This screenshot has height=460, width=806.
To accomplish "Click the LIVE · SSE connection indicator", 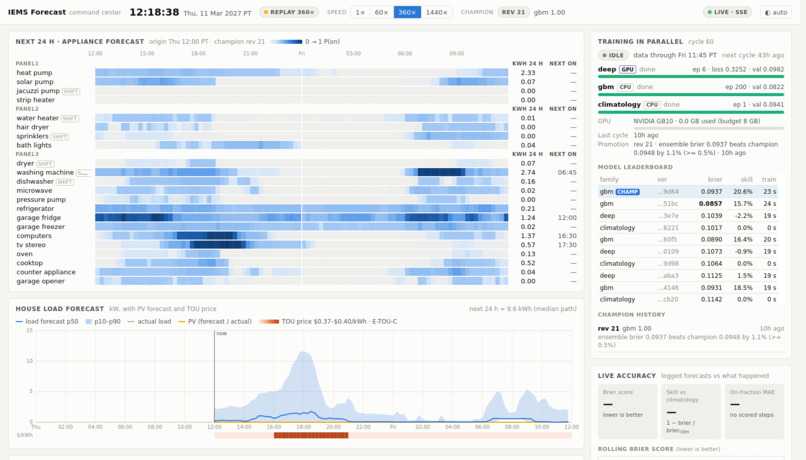I will tap(727, 12).
